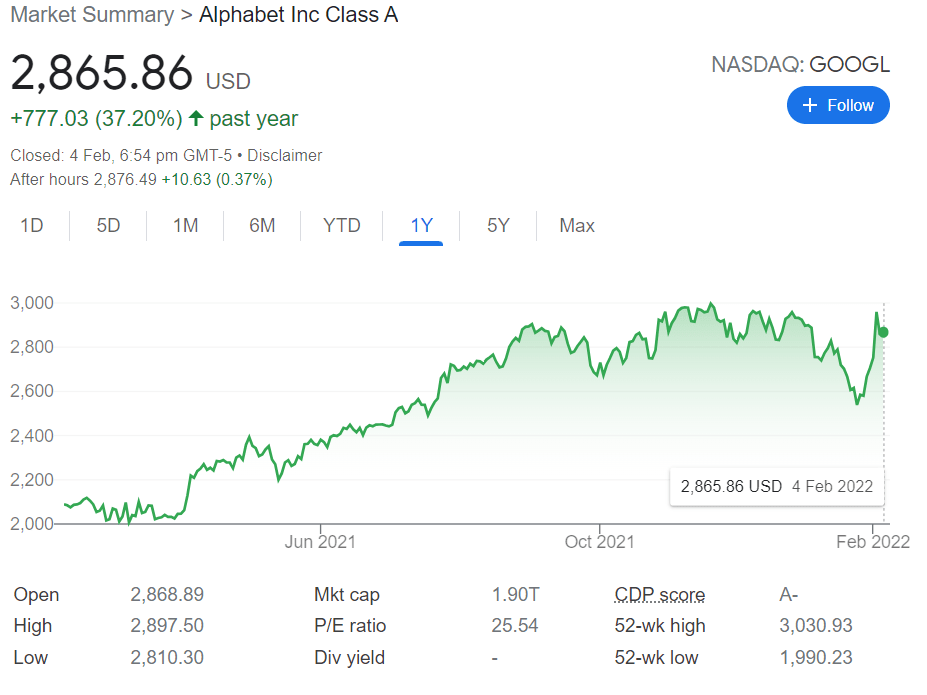Select the 6M chart range
Screen dimensions: 927x695
262,225
